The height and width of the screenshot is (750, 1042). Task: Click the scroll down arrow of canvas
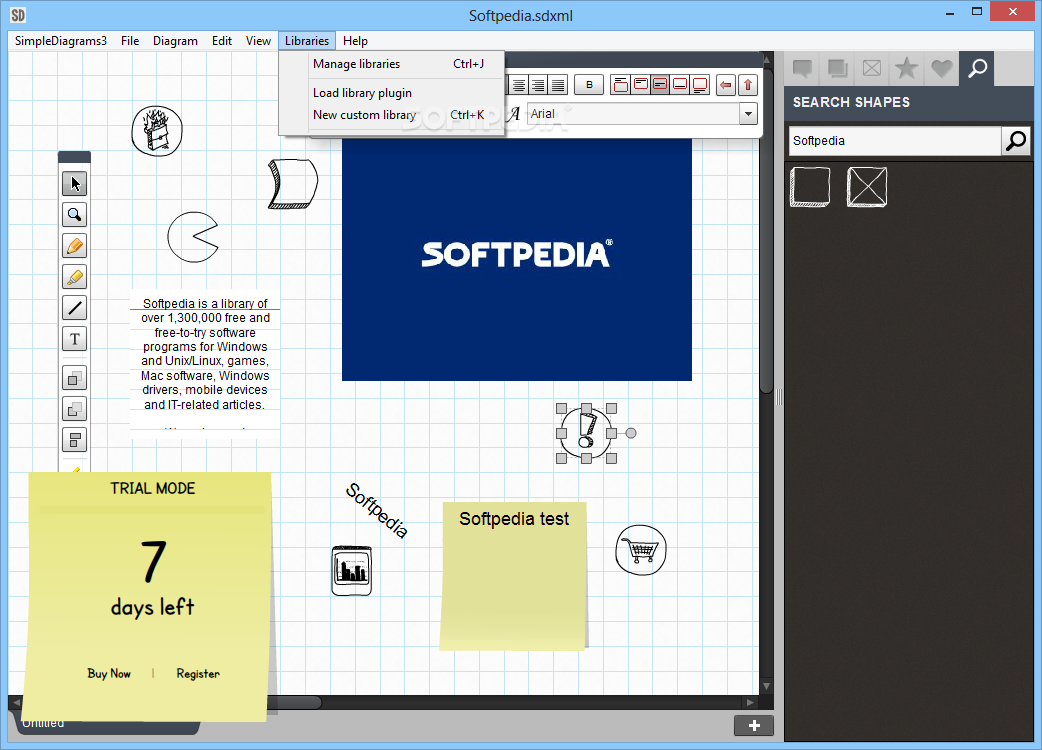tap(766, 686)
